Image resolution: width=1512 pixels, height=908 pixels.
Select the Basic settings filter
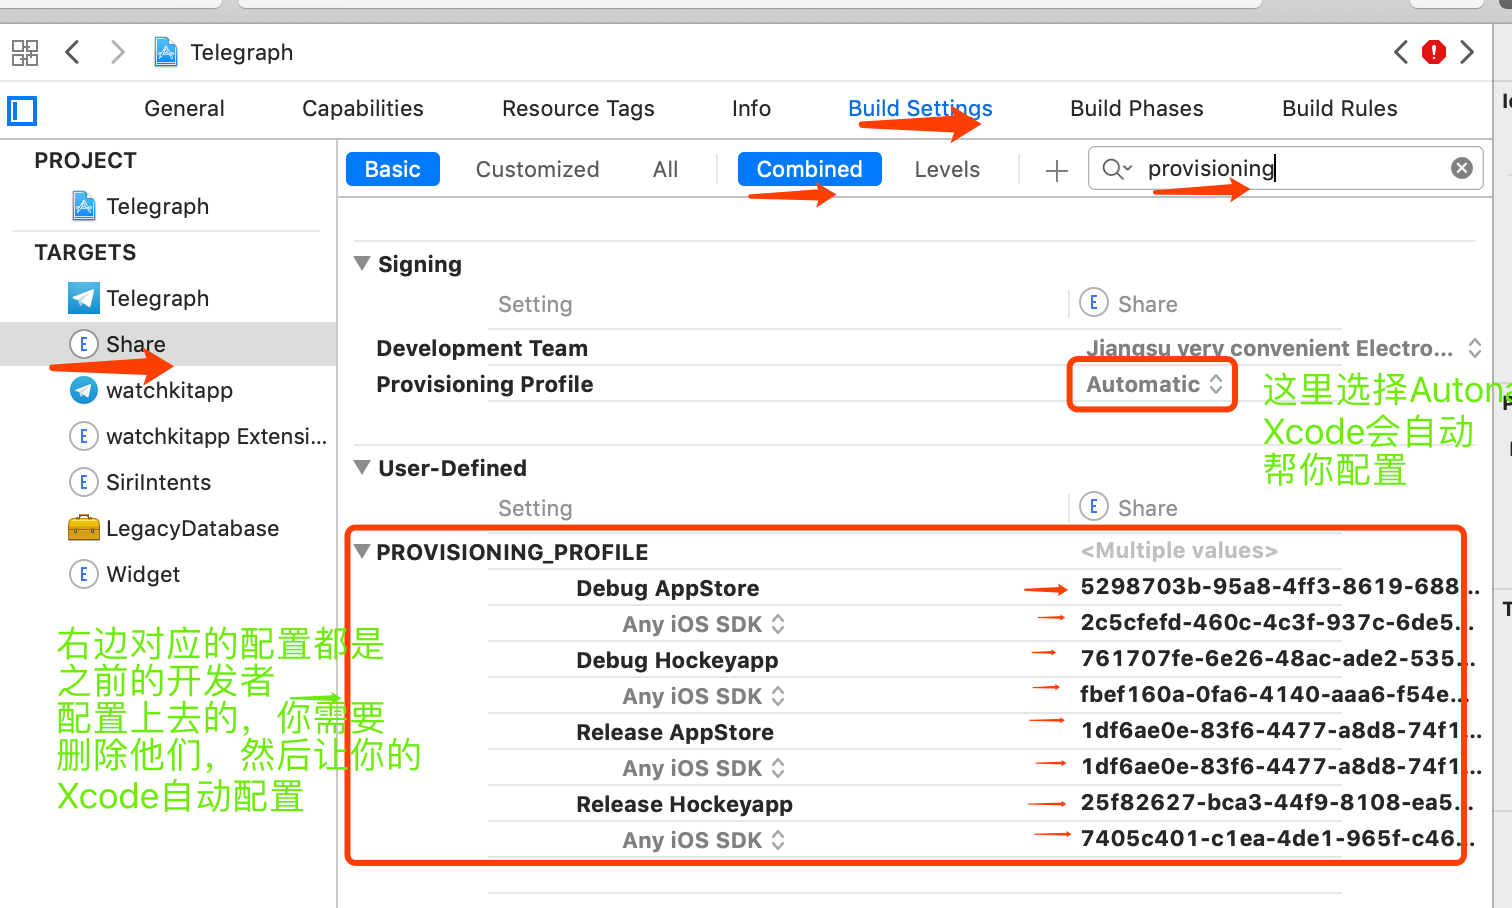click(393, 169)
